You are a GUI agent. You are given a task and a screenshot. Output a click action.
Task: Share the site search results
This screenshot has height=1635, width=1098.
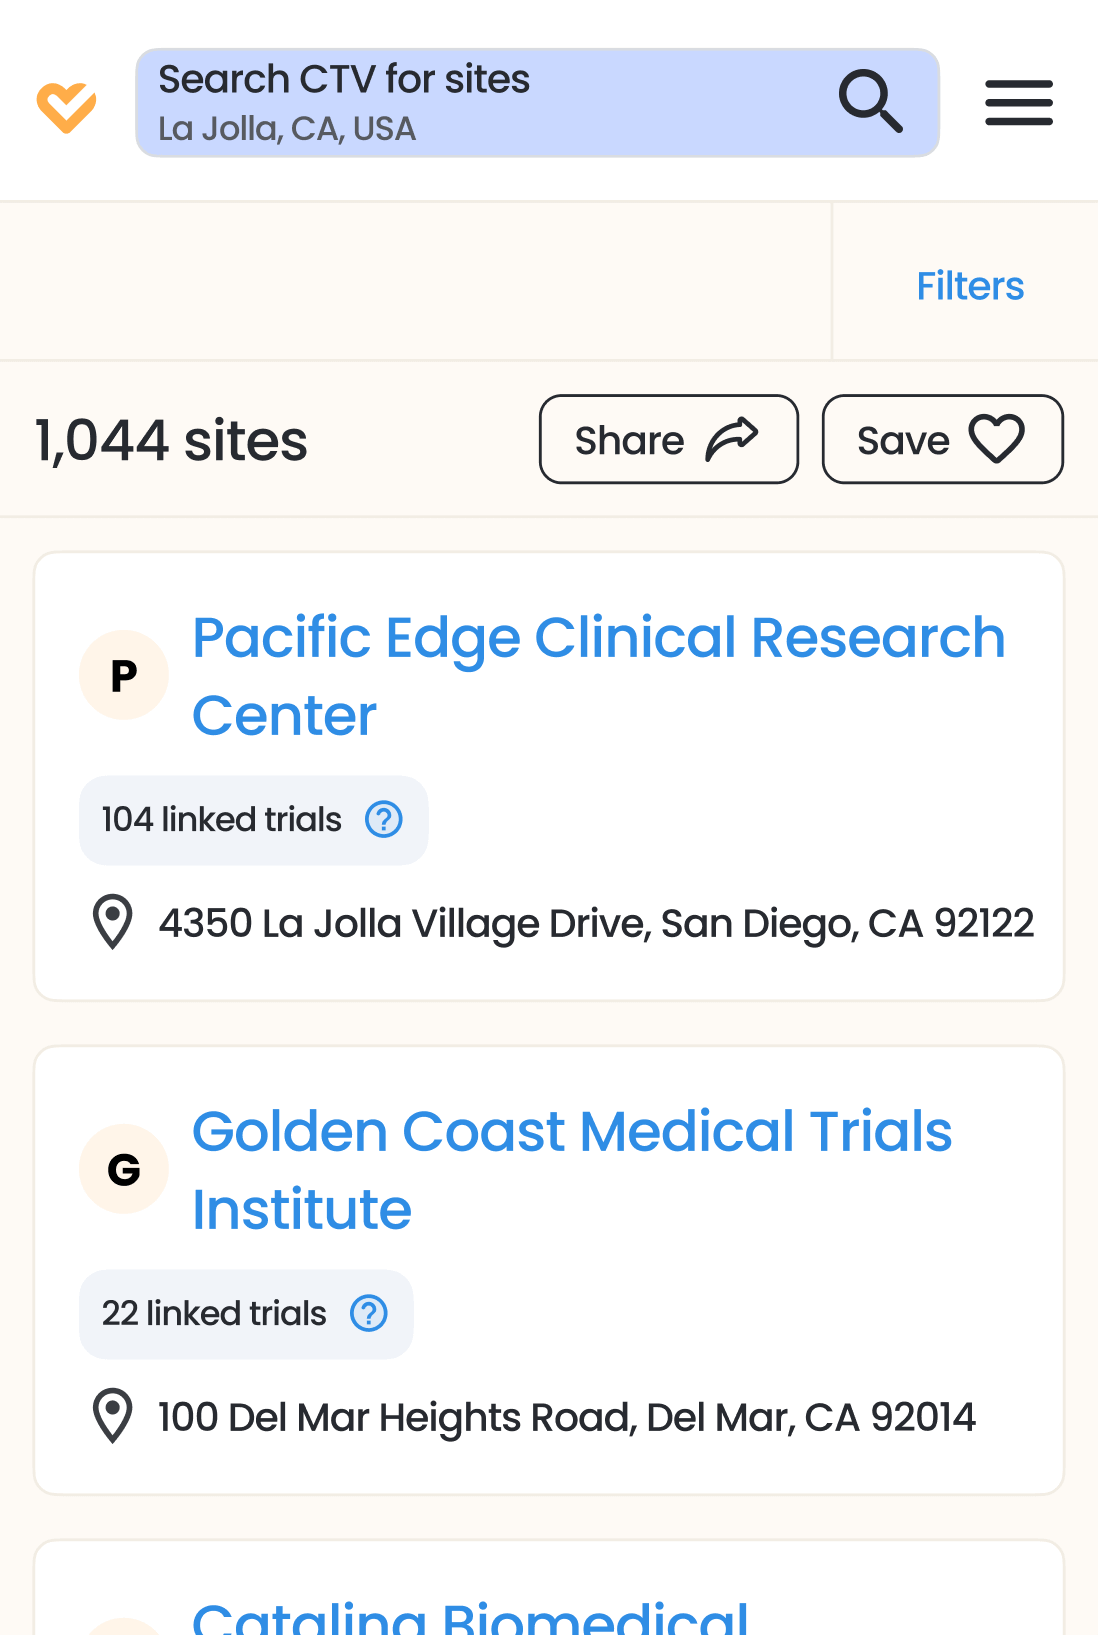(x=668, y=440)
